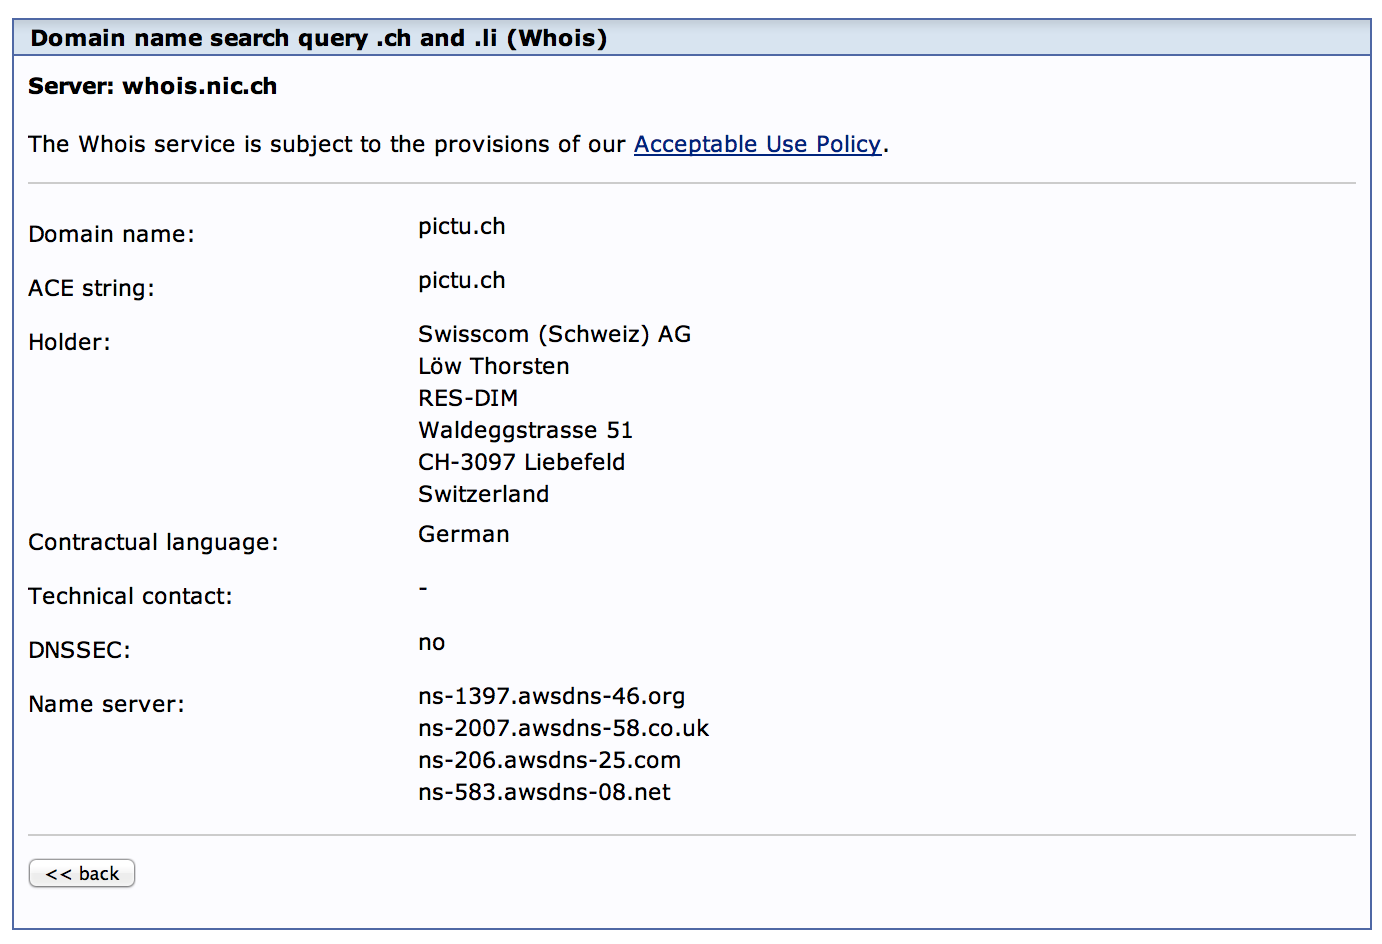Click the German language value
Screen dimensions: 1382x944
tap(463, 534)
